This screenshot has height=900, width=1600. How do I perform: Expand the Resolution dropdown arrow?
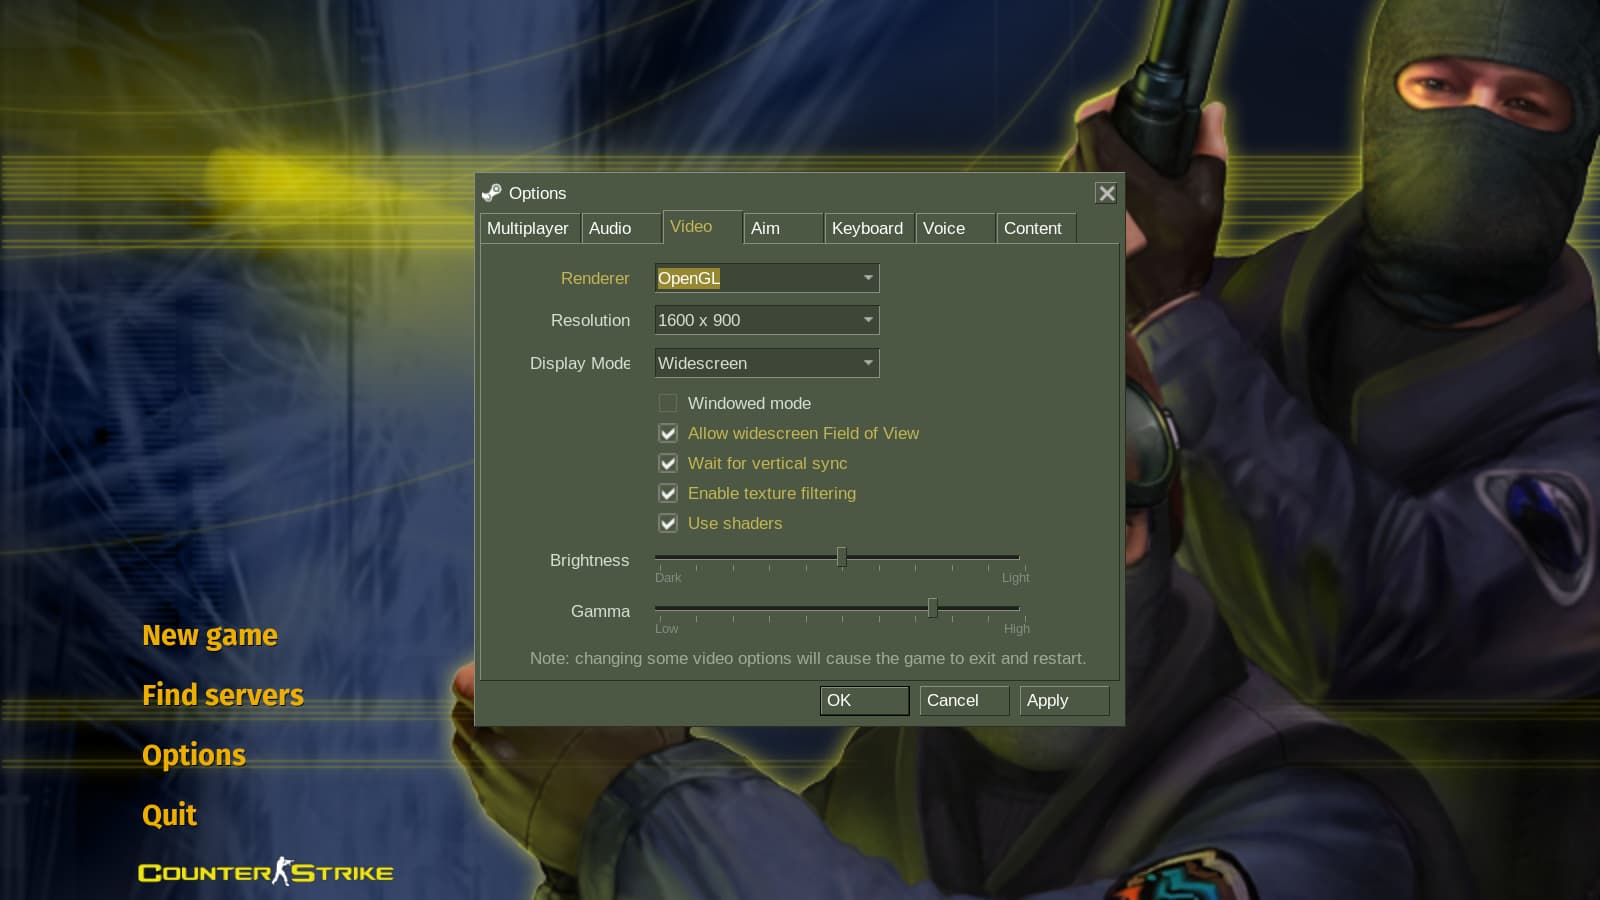pos(868,320)
